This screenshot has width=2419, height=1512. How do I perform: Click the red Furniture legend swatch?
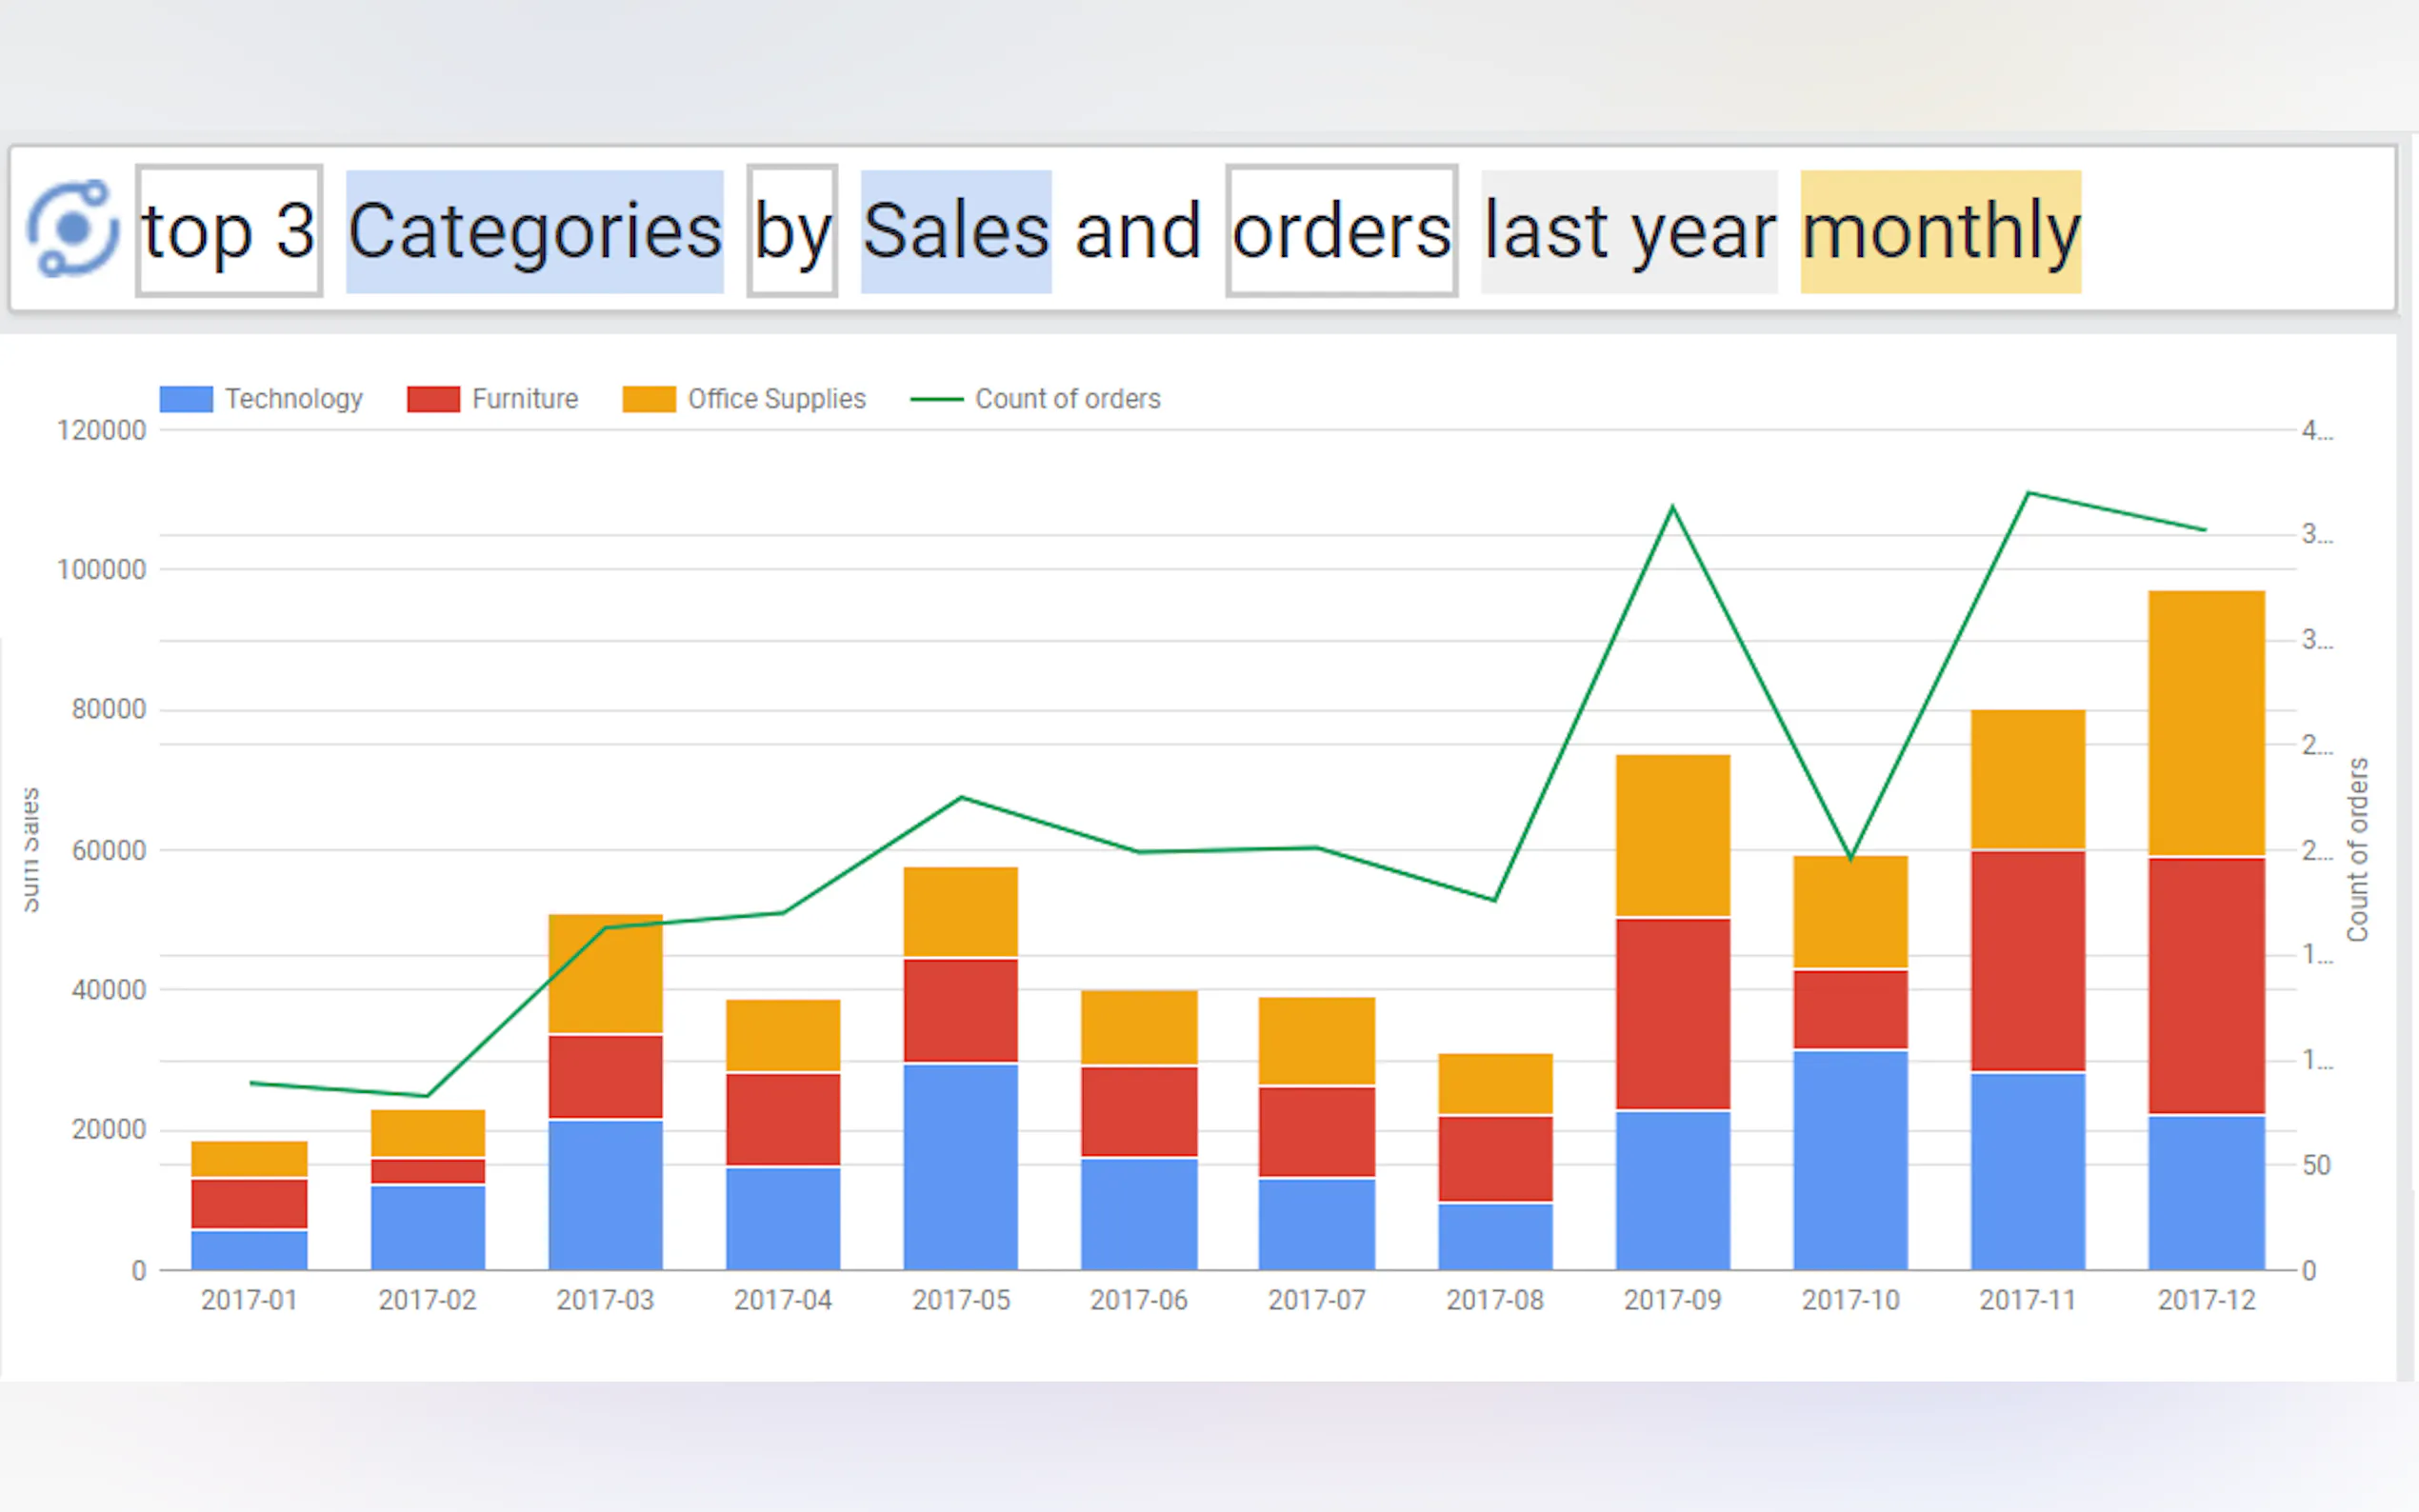click(x=433, y=399)
